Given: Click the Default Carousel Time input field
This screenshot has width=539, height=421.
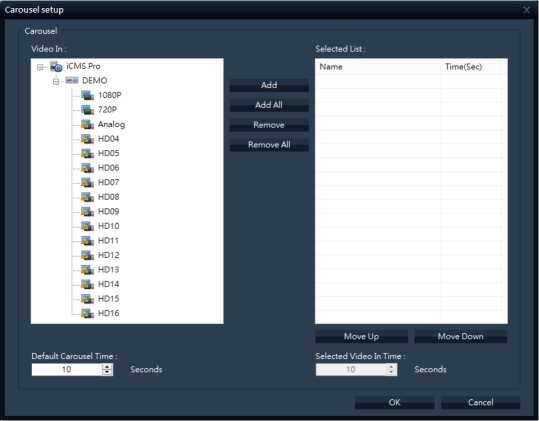Looking at the screenshot, I should coord(67,369).
